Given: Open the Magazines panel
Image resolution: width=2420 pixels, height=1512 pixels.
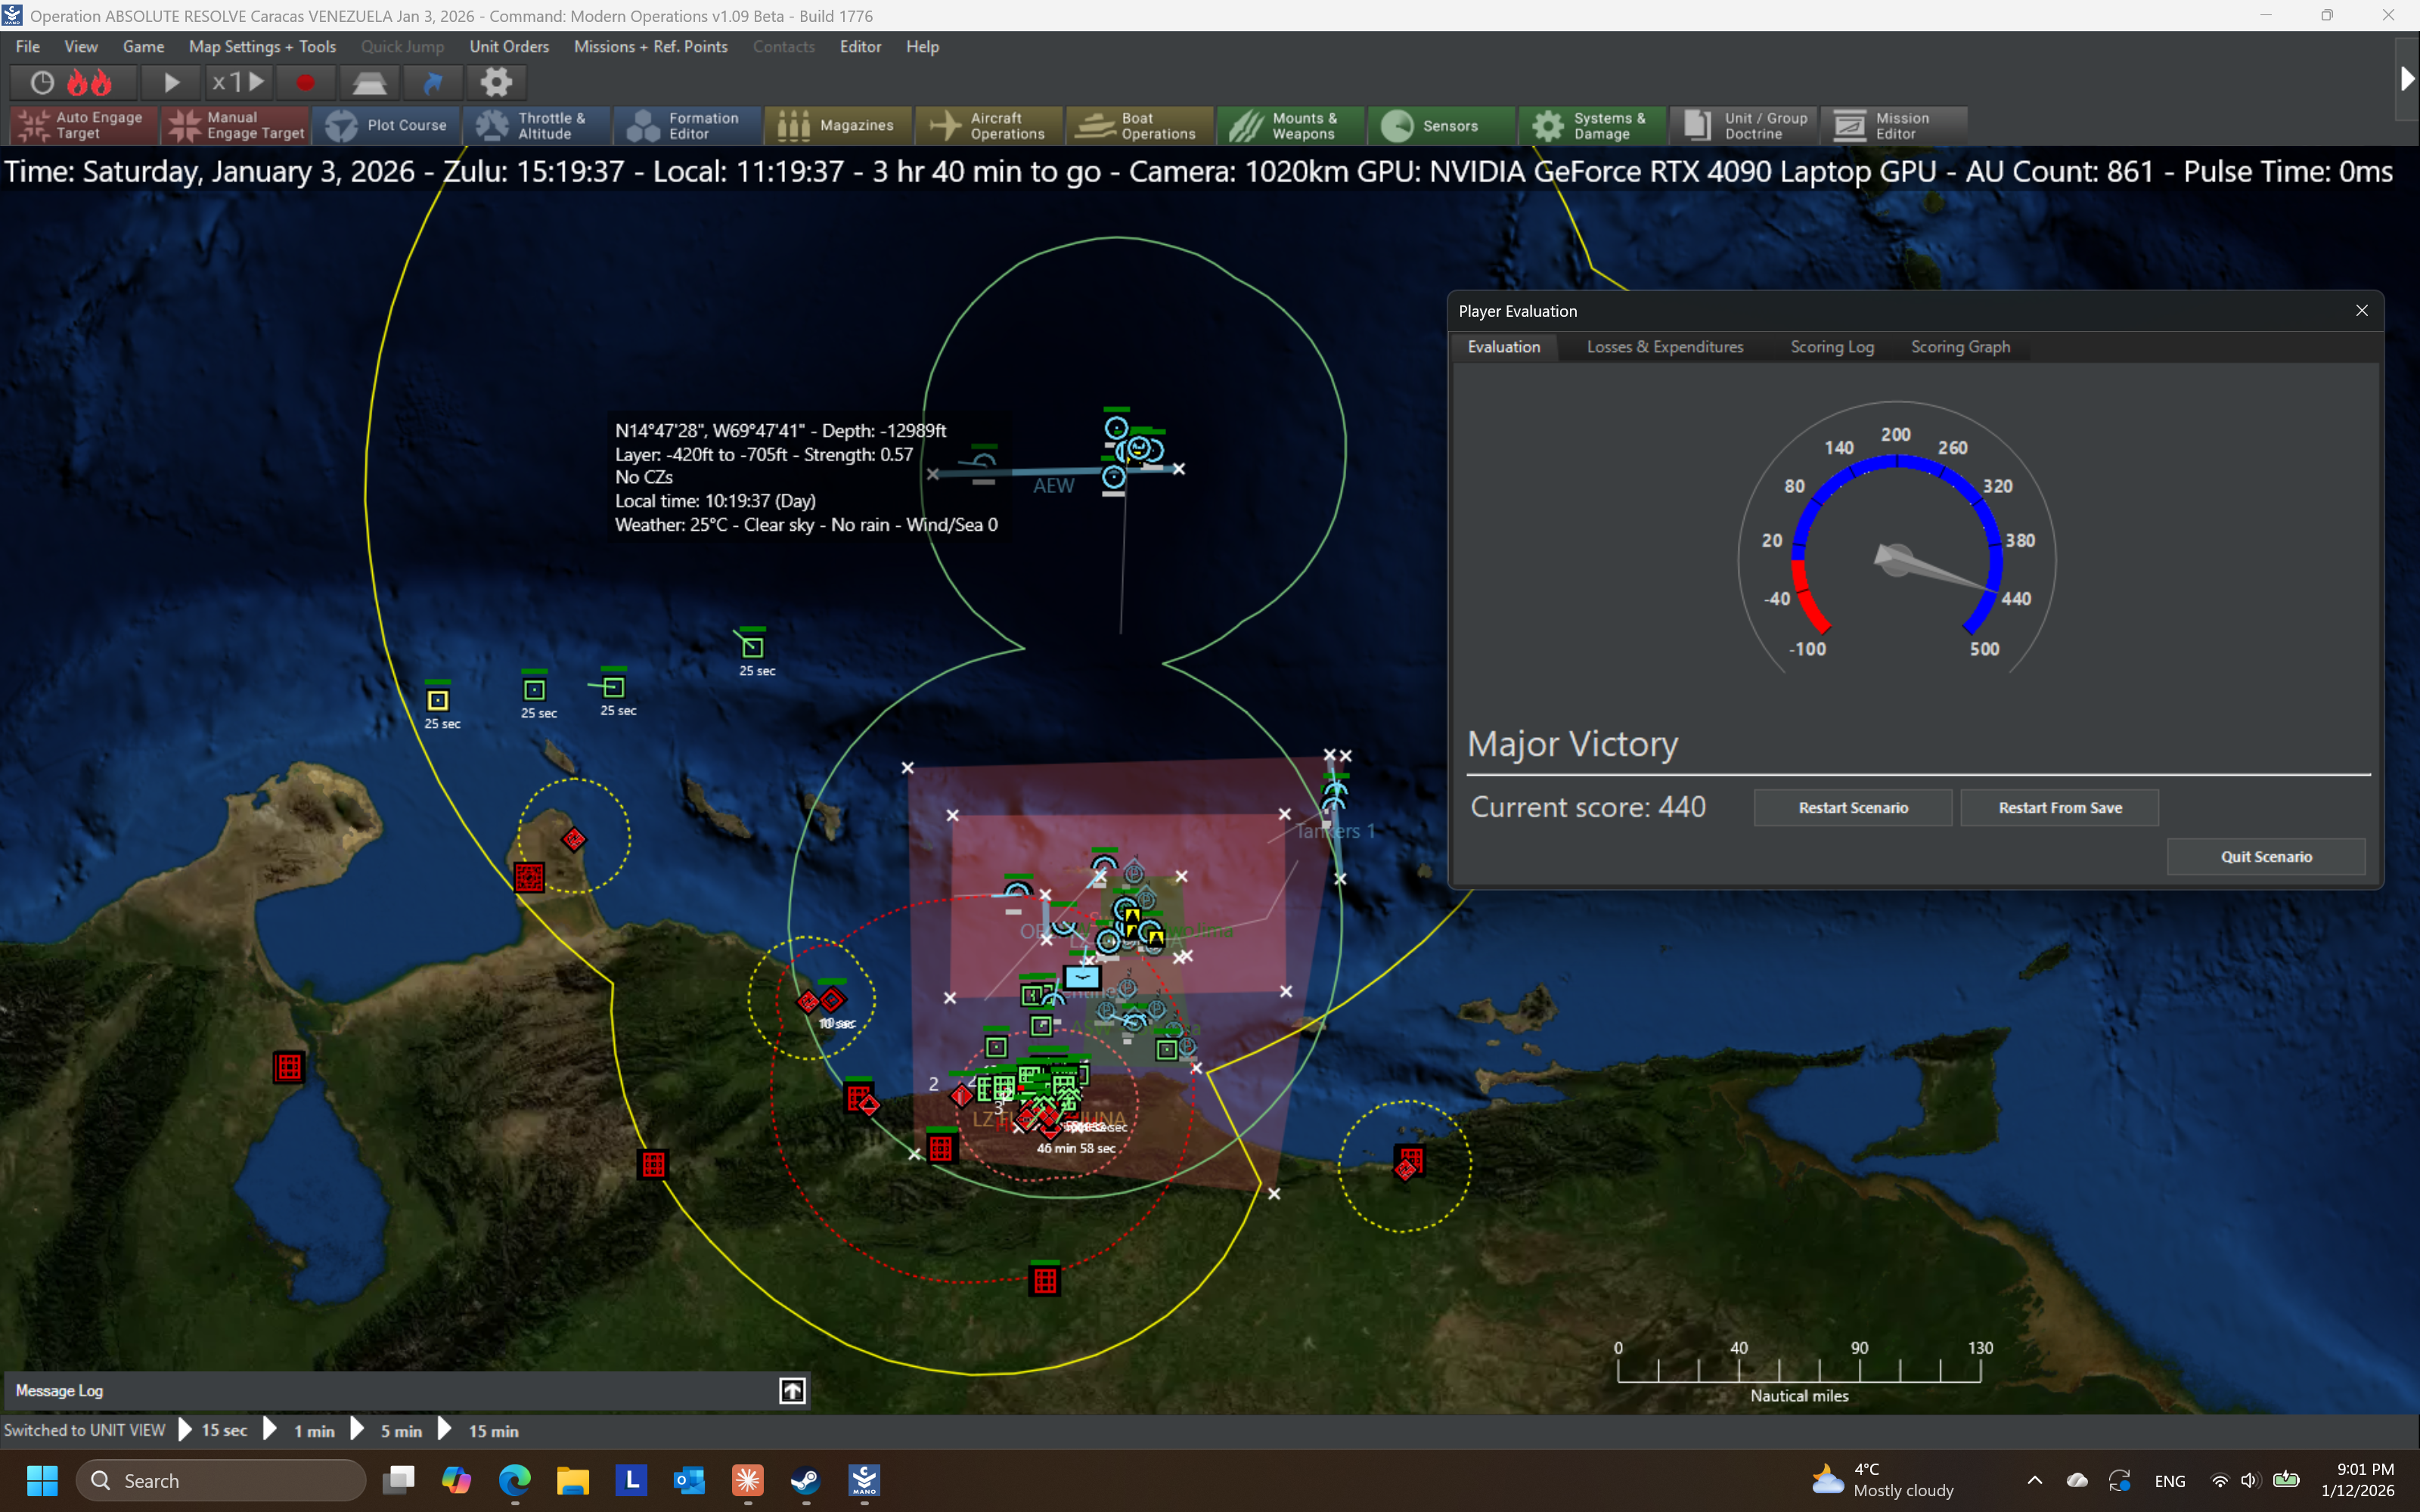Looking at the screenshot, I should click(x=839, y=125).
